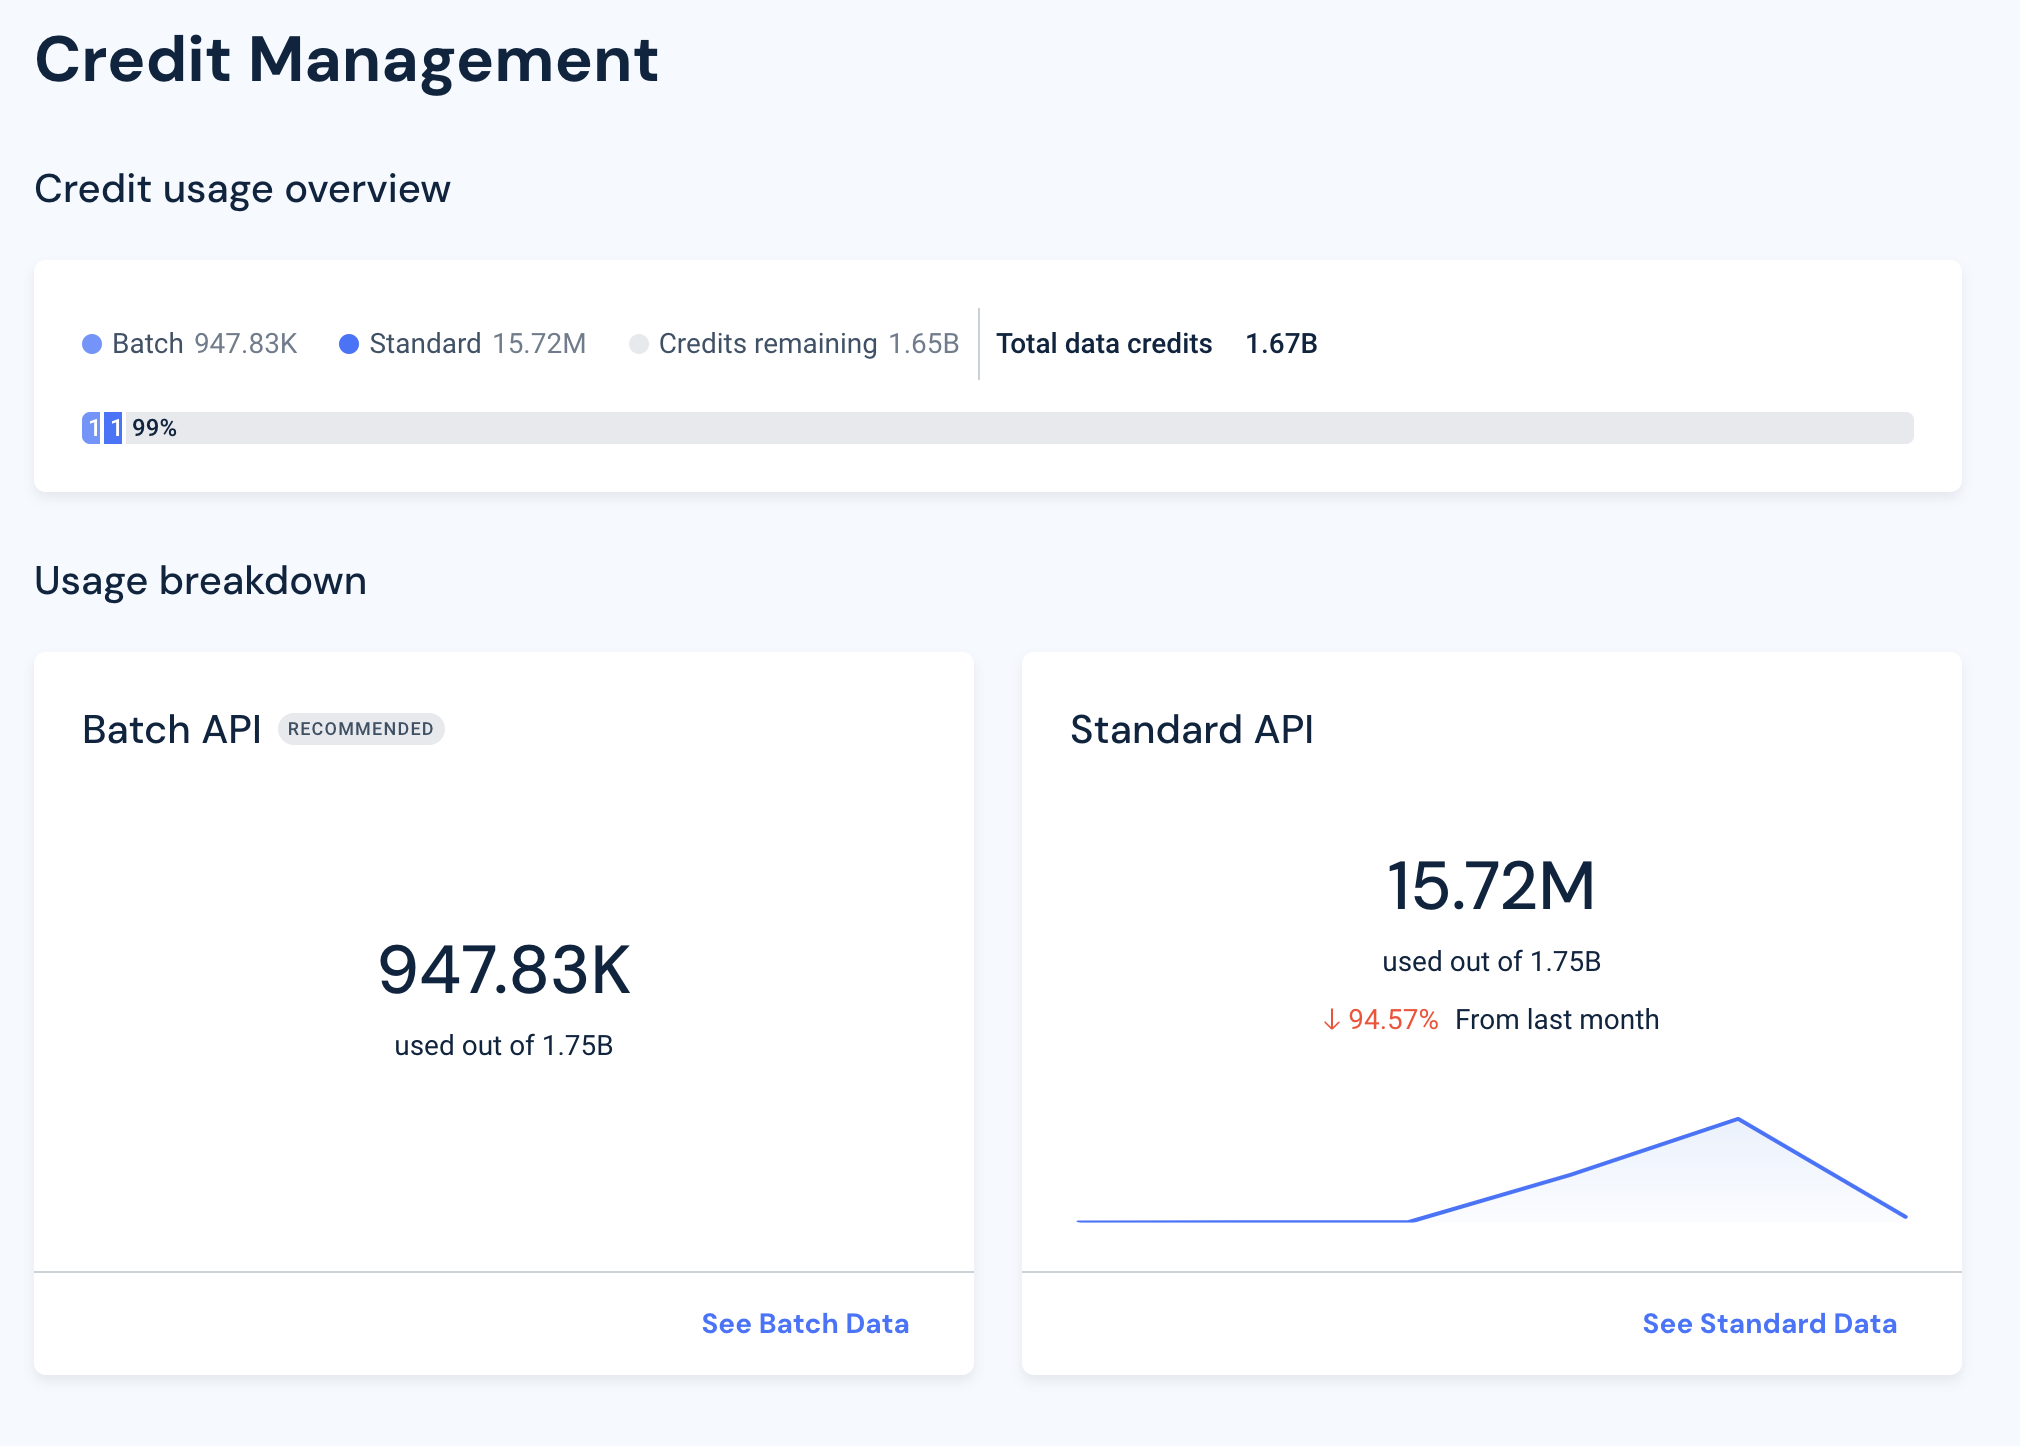This screenshot has width=2020, height=1446.
Task: Click the RECOMMENDED badge next to Batch API
Action: pyautogui.click(x=361, y=729)
